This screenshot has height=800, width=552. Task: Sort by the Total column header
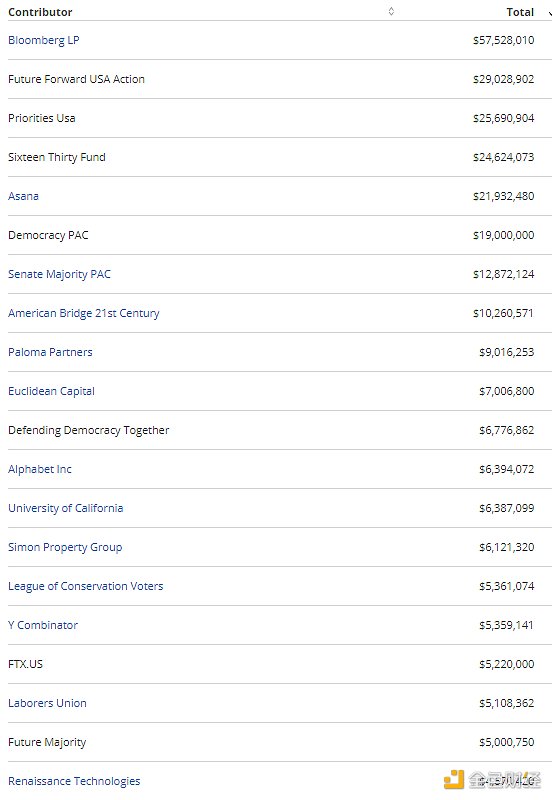tap(520, 12)
